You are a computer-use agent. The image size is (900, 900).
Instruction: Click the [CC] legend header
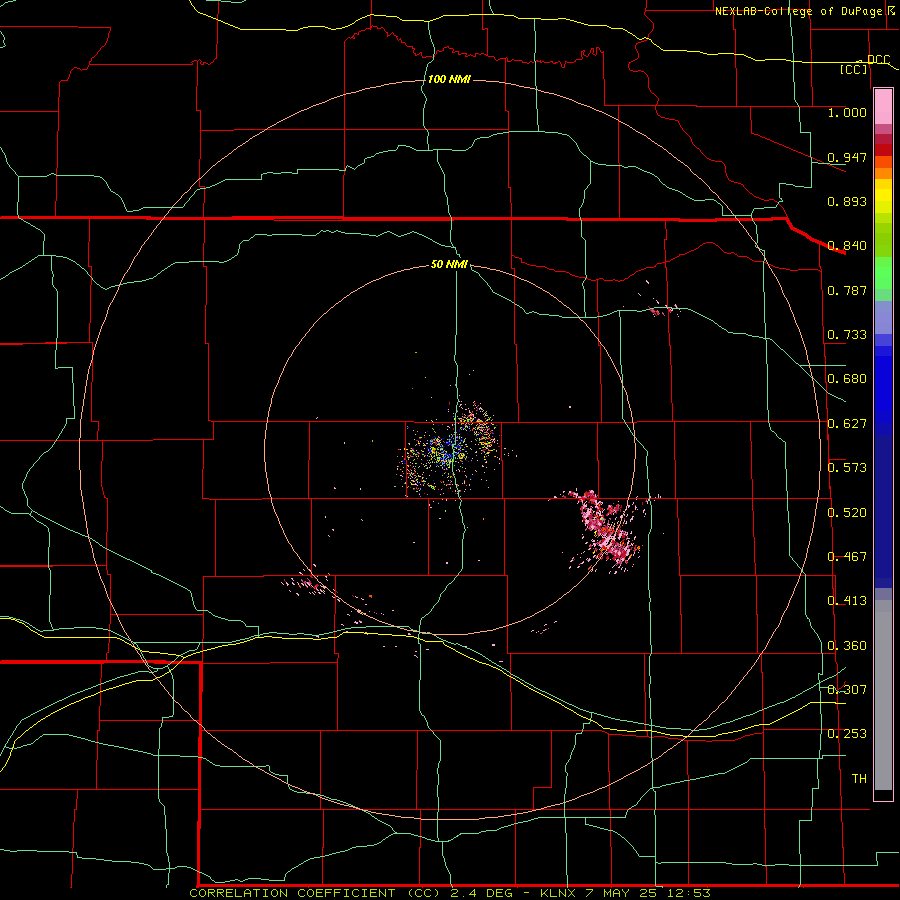pyautogui.click(x=854, y=69)
